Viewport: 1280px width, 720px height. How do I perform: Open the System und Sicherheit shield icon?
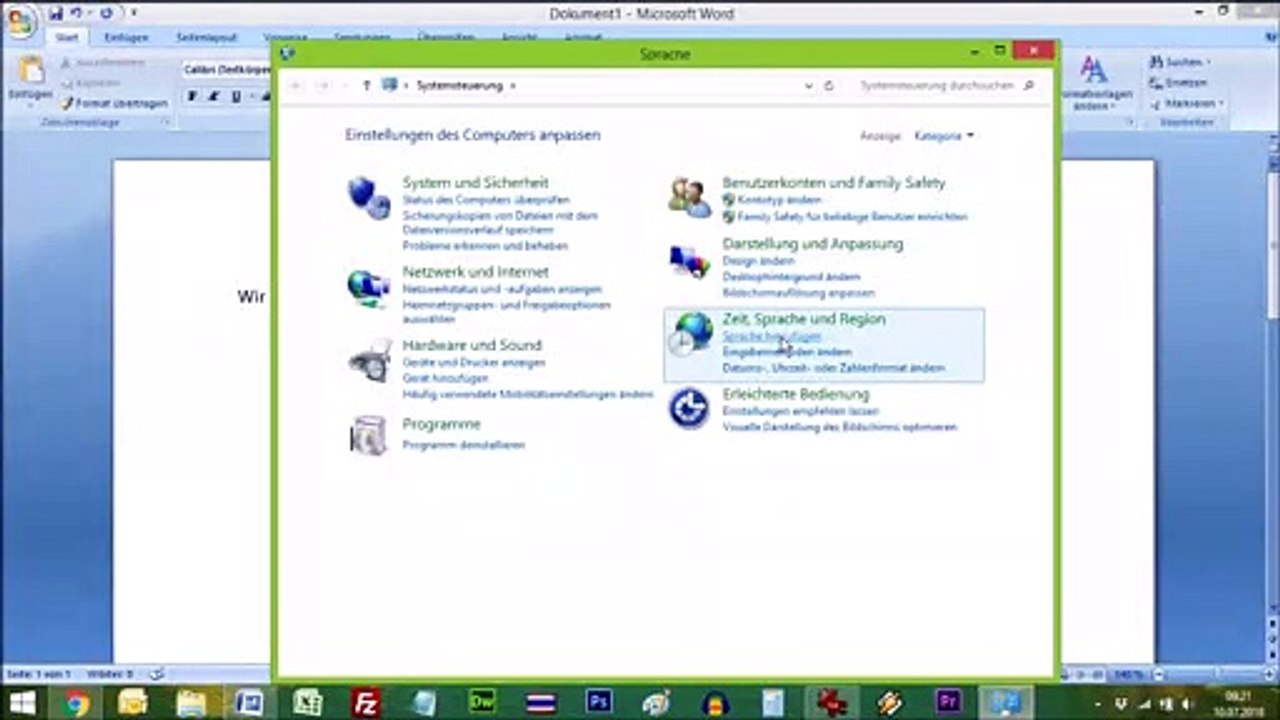point(368,197)
